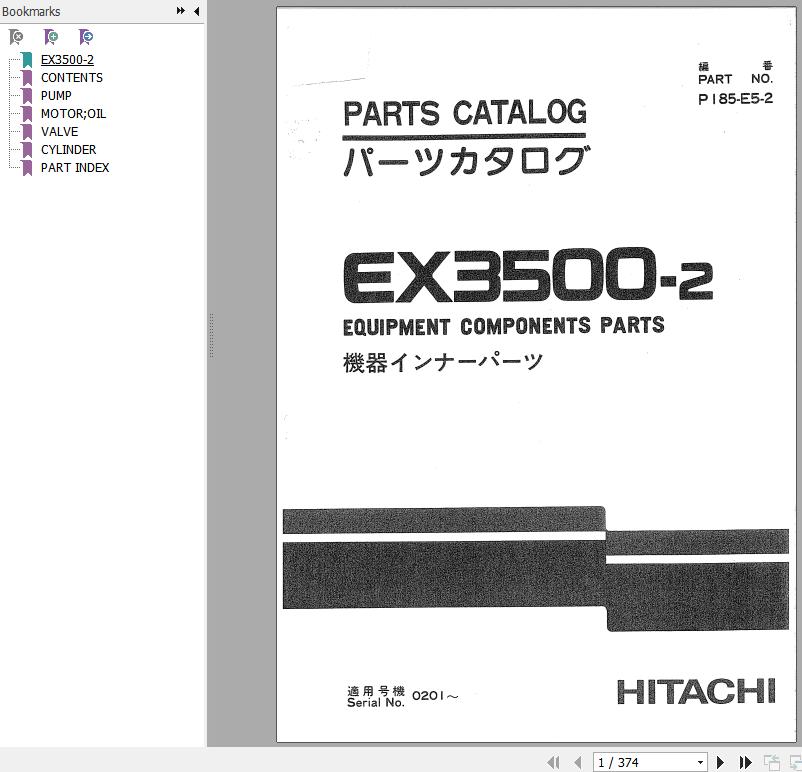The image size is (802, 772).
Task: Select the VALVE bookmark
Action: (59, 131)
